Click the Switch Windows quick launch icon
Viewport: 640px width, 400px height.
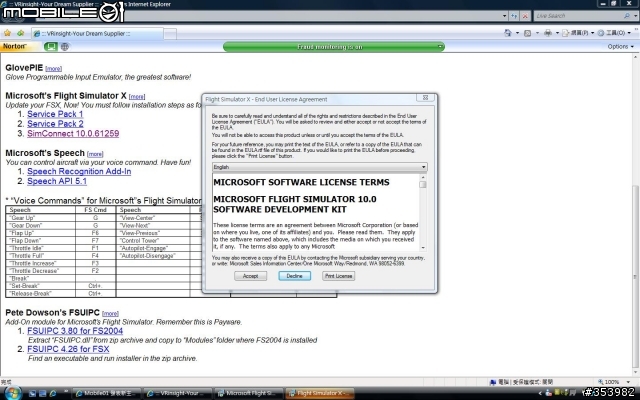click(42, 393)
